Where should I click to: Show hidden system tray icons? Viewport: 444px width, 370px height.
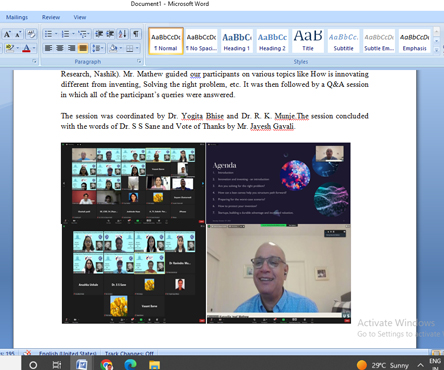tap(421, 365)
